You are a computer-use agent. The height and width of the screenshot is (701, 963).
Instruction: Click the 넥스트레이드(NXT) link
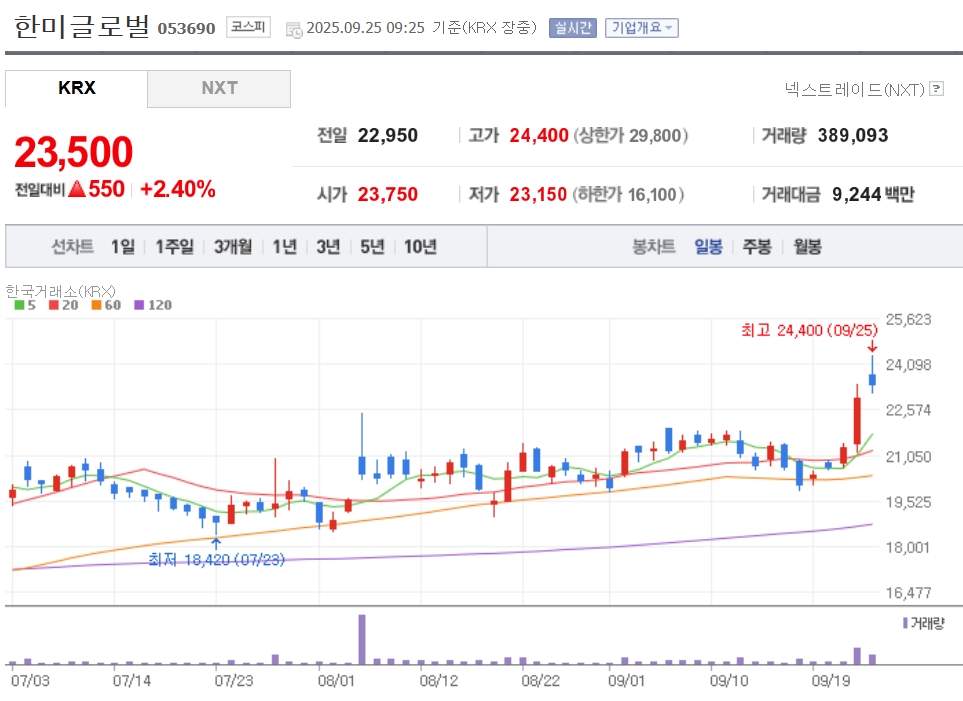click(x=854, y=90)
